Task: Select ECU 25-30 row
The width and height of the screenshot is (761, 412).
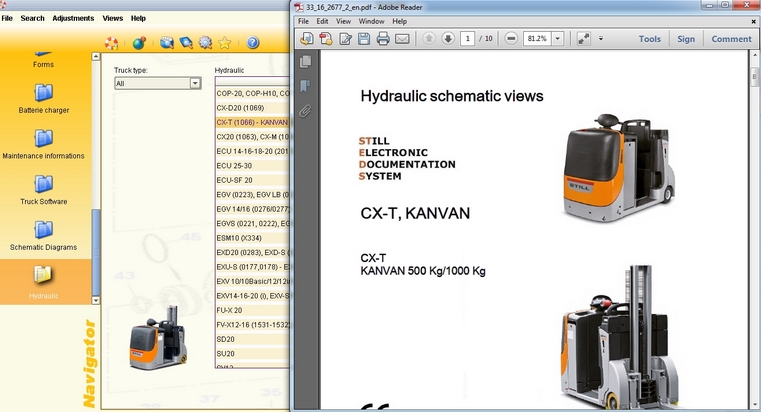Action: pyautogui.click(x=252, y=165)
